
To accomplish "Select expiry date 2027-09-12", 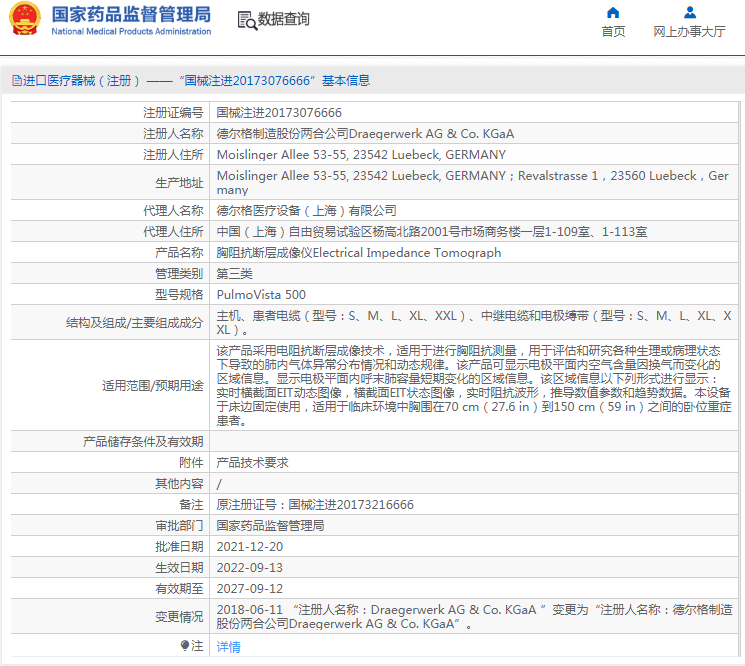I will click(x=250, y=589).
